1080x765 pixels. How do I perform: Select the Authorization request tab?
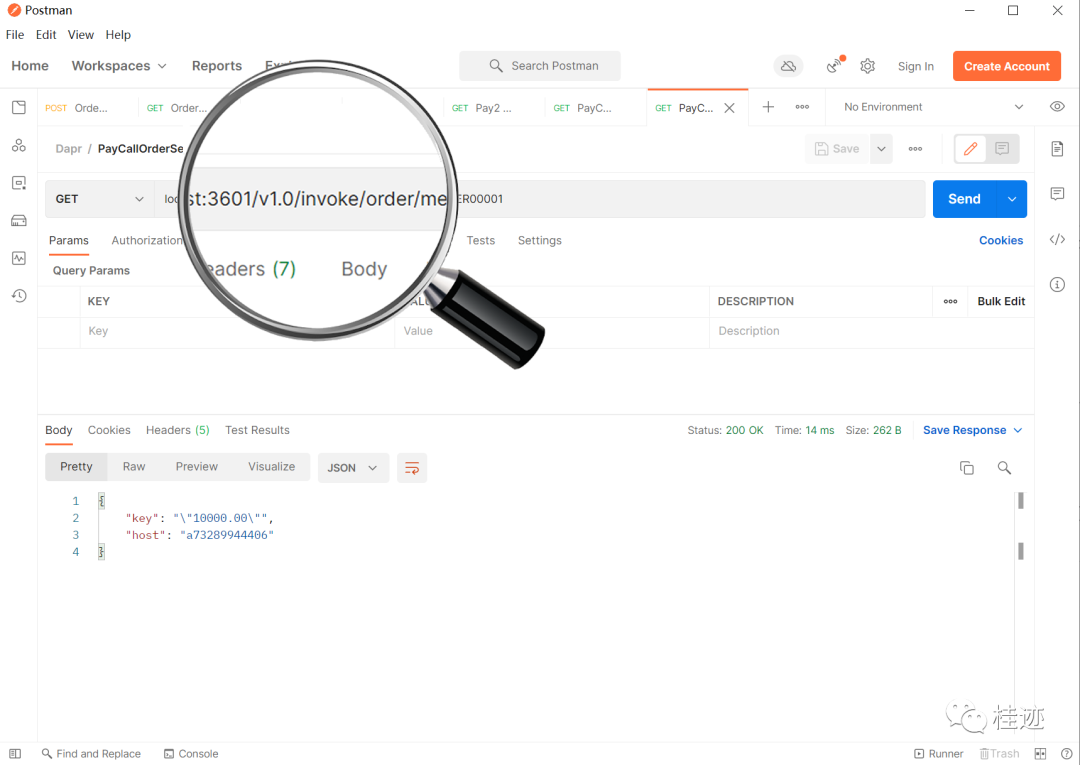[147, 240]
